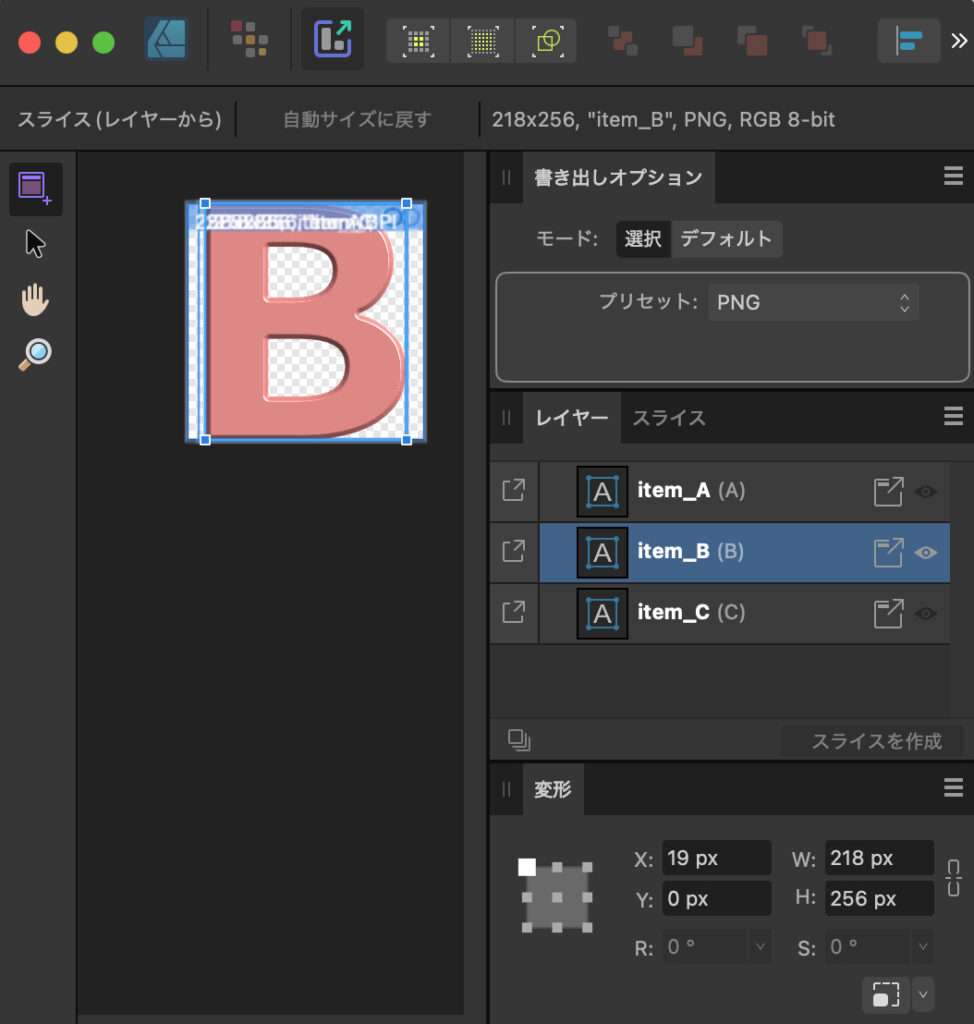Toggle visibility of item_A layer

pos(926,492)
